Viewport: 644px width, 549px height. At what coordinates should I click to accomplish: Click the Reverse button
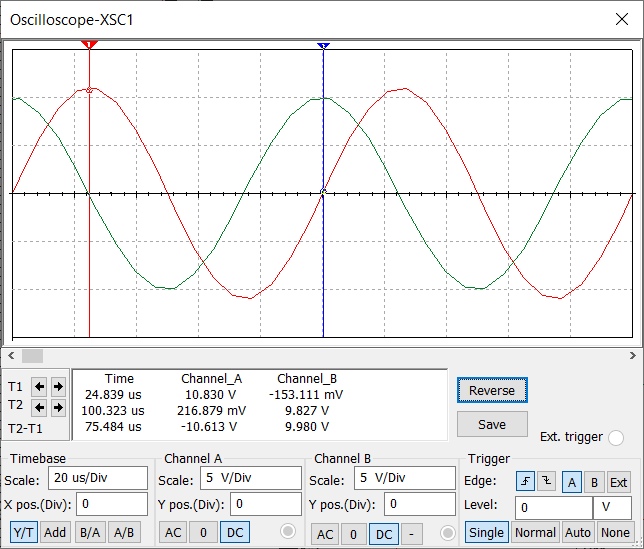click(492, 390)
